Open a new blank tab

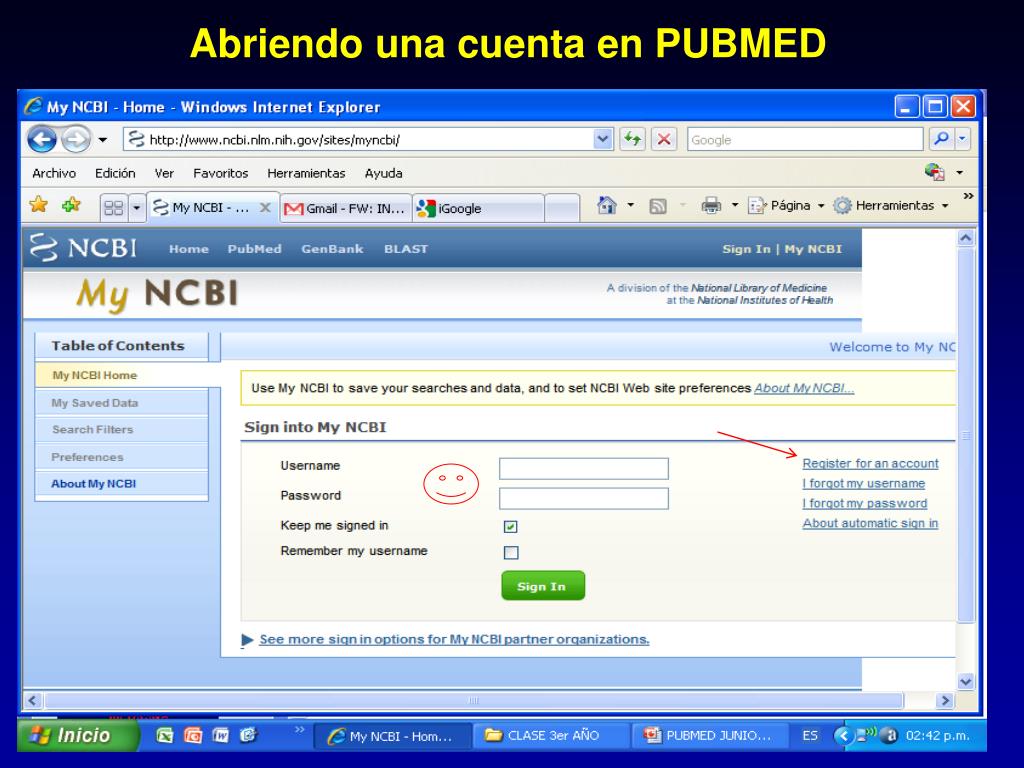pos(562,208)
